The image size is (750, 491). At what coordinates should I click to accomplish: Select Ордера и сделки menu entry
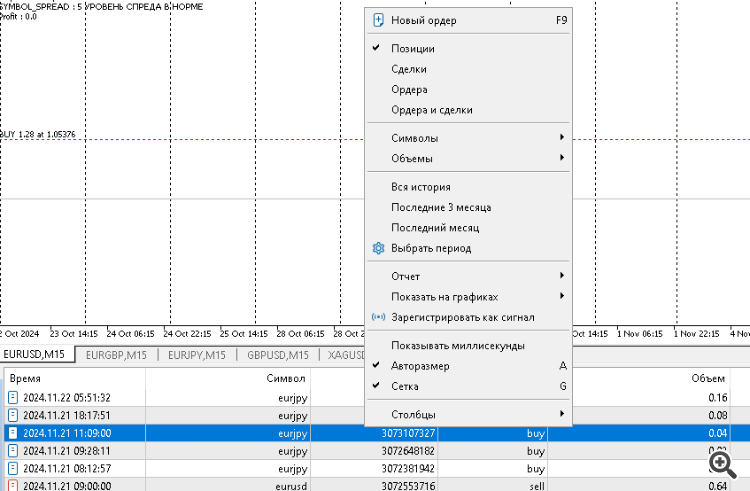click(x=432, y=110)
